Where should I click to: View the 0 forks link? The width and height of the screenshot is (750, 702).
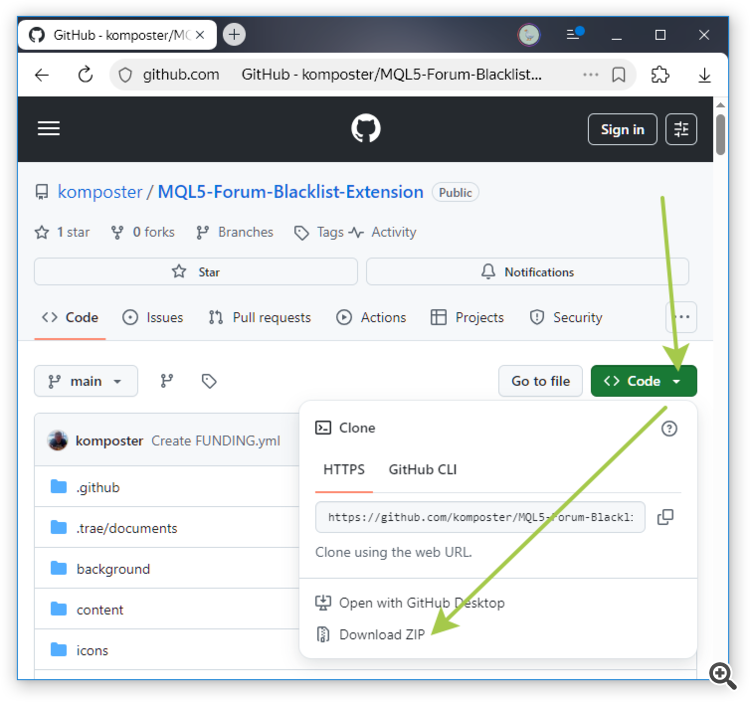[143, 232]
